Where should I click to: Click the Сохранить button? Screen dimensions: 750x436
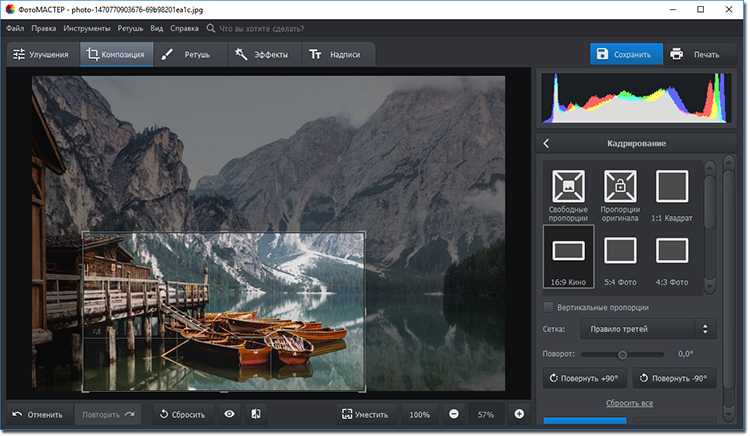[624, 54]
